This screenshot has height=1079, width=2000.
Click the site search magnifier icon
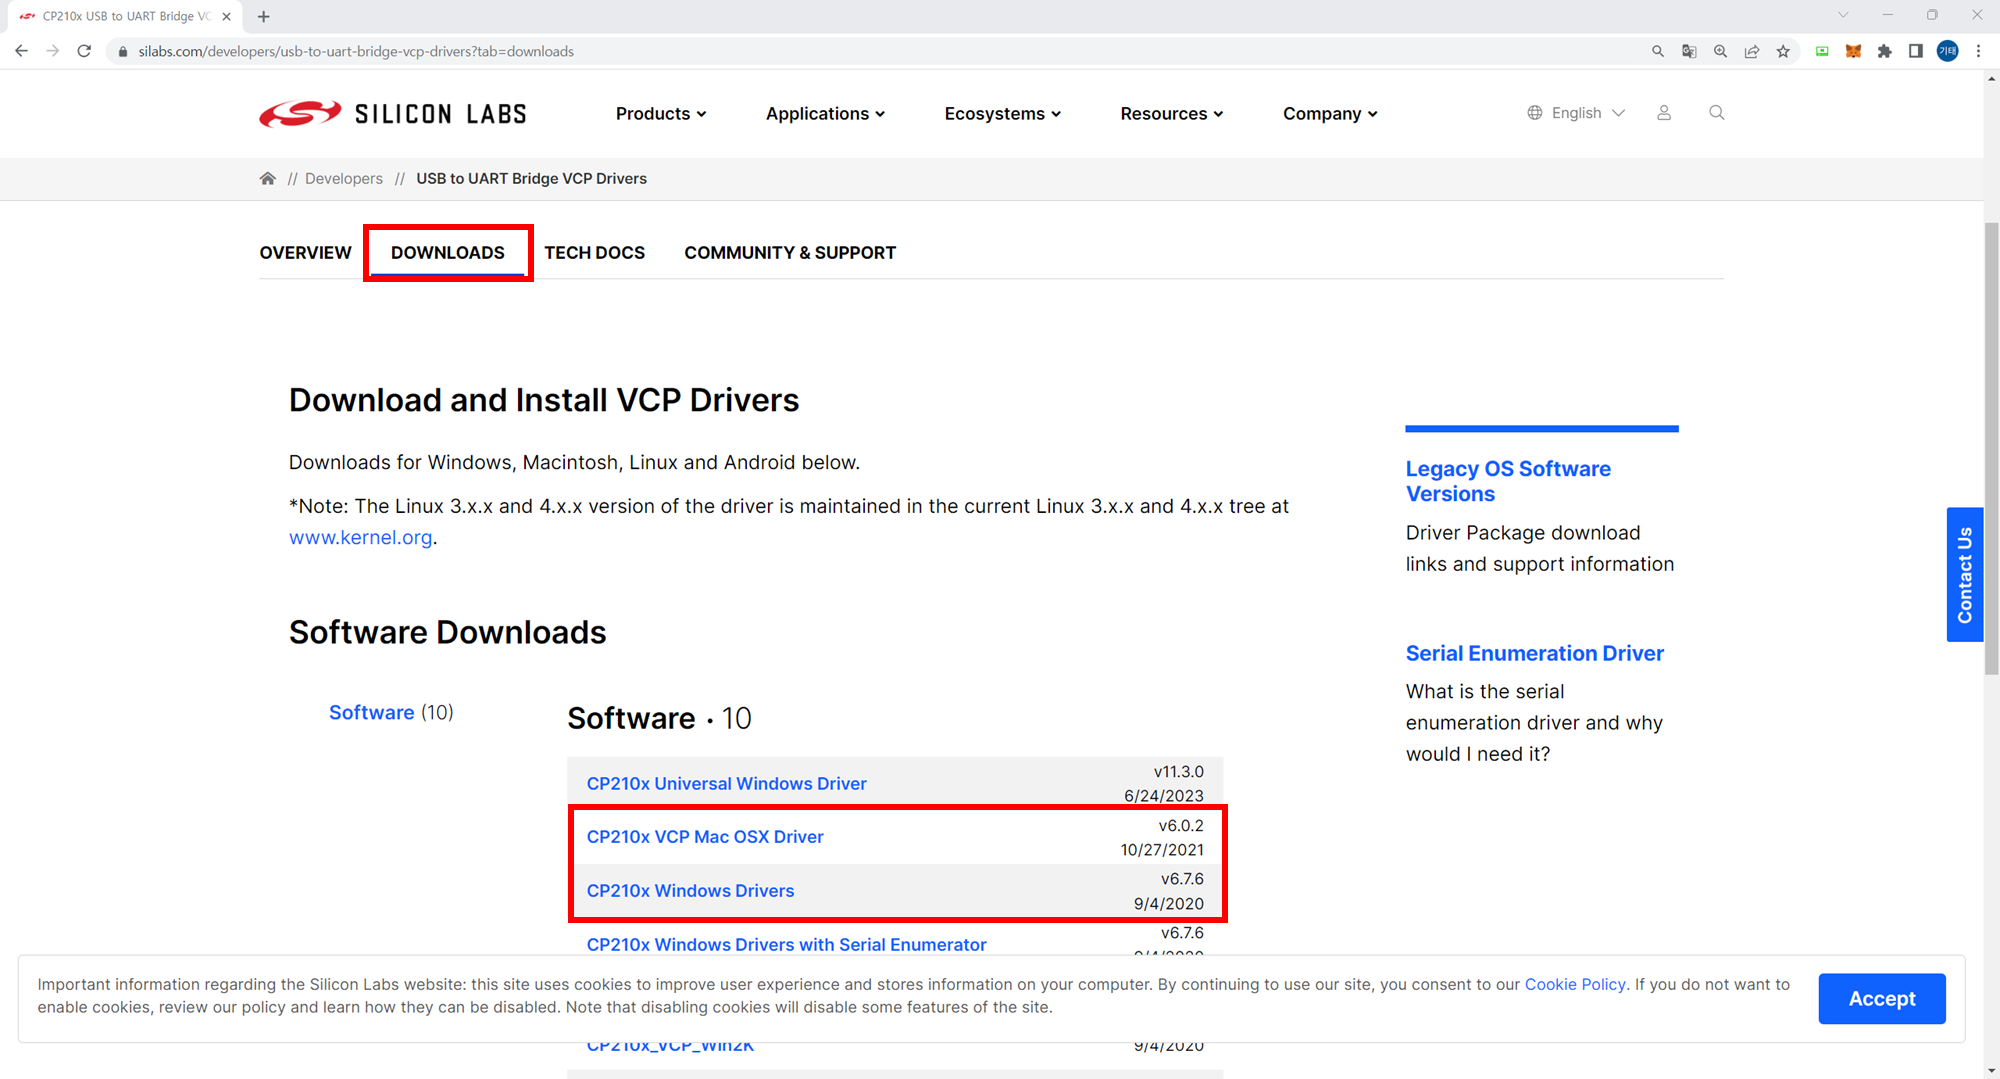click(1717, 113)
